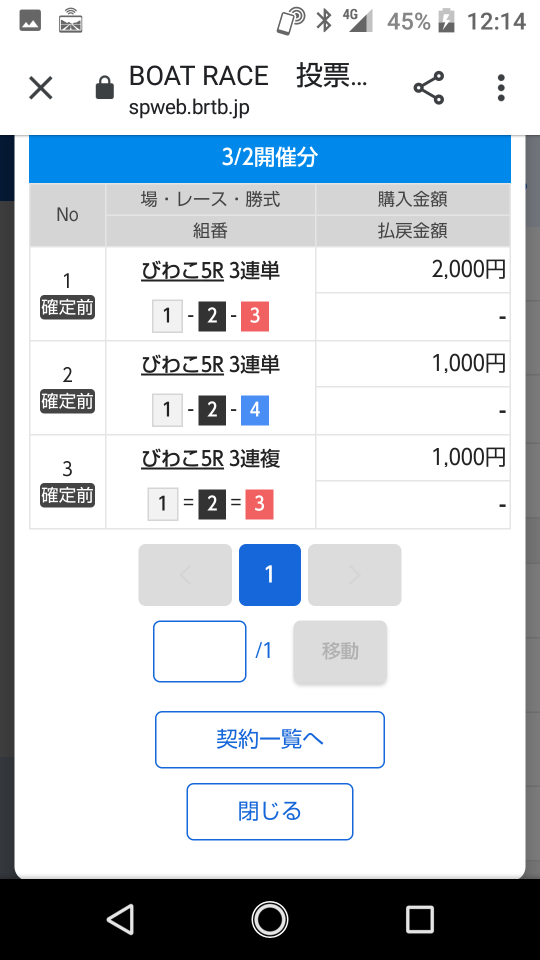This screenshot has width=540, height=960.
Task: Tap the Android home circle button
Action: [270, 920]
